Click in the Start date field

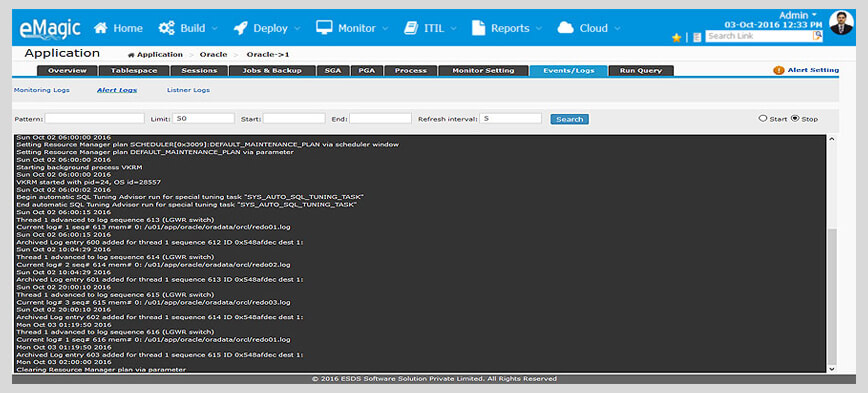tap(294, 118)
